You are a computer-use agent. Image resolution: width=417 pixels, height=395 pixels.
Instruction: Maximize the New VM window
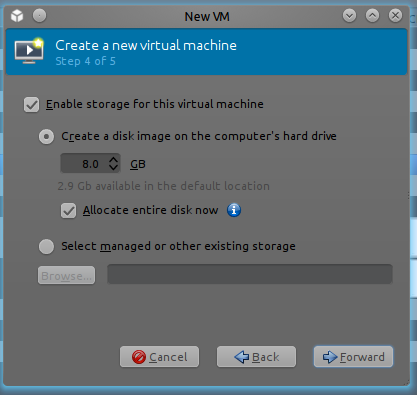coord(372,16)
